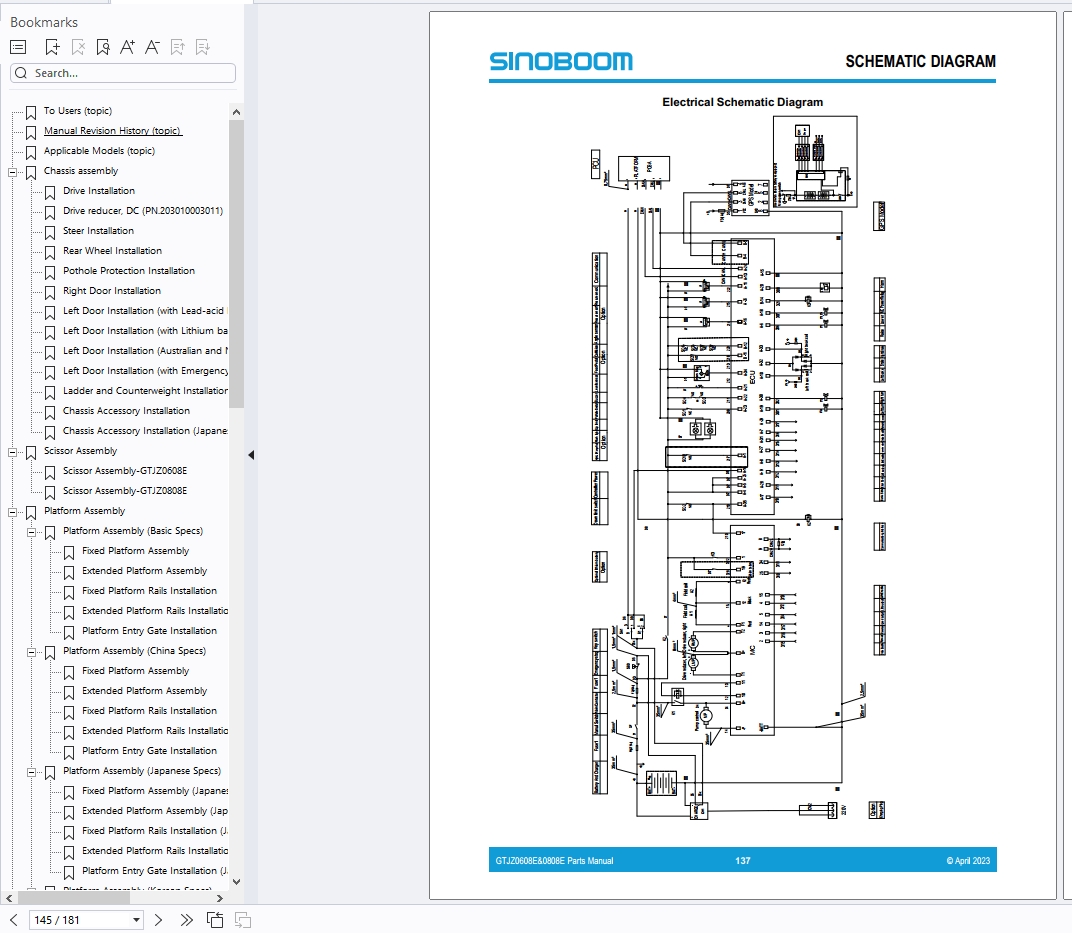
Task: Go to the next page arrow
Action: 158,919
